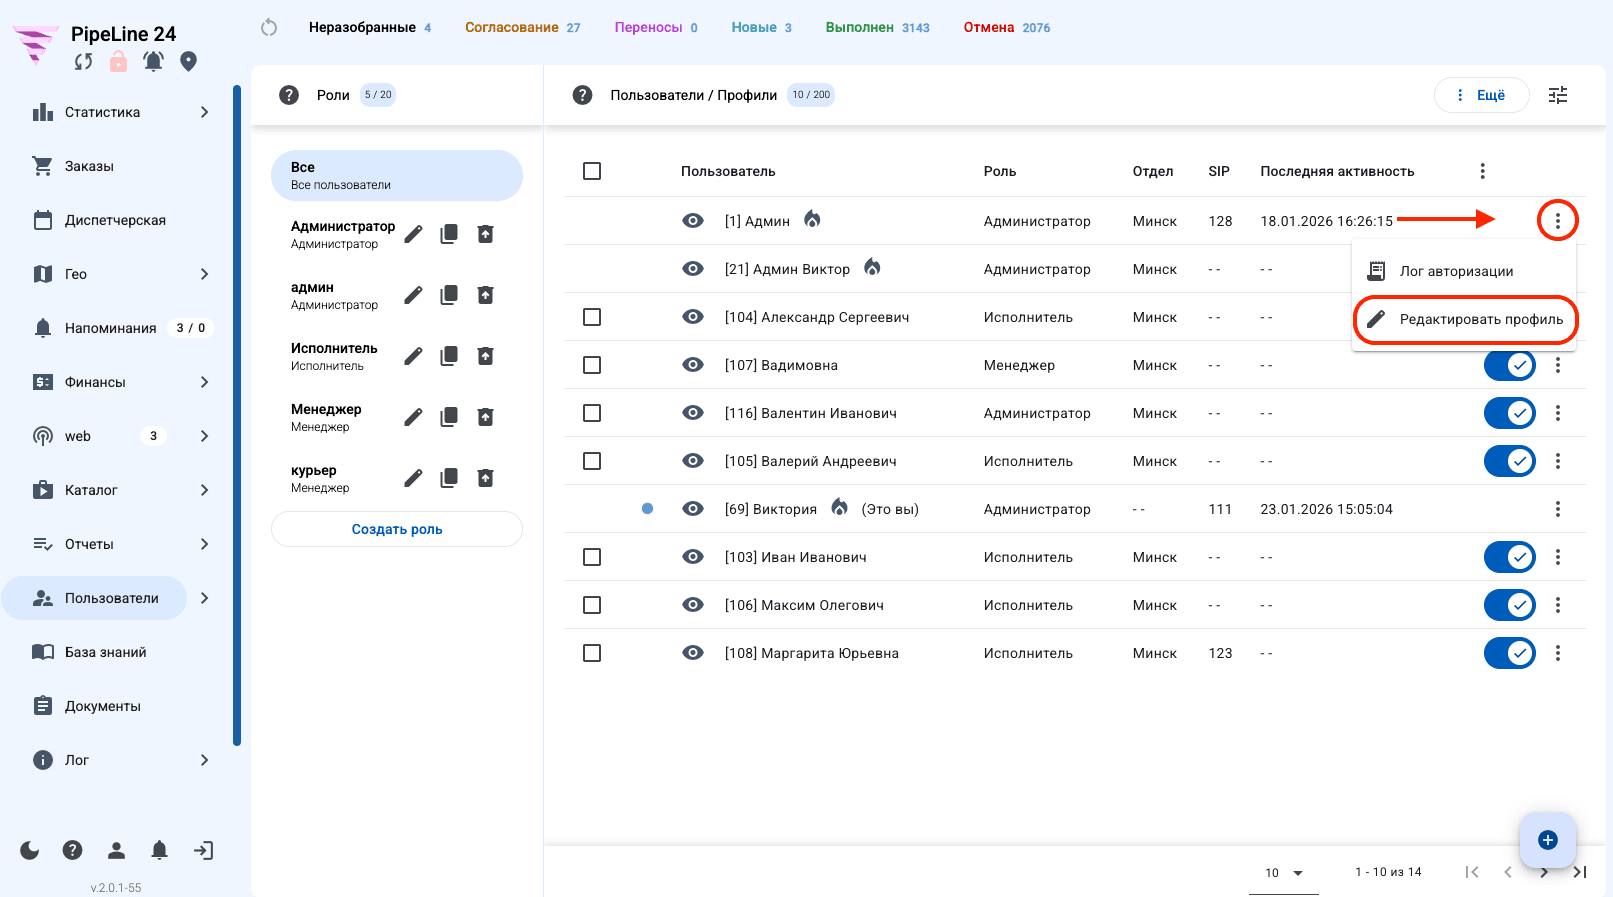
Task: Select the Все пользователи role filter
Action: [x=397, y=176]
